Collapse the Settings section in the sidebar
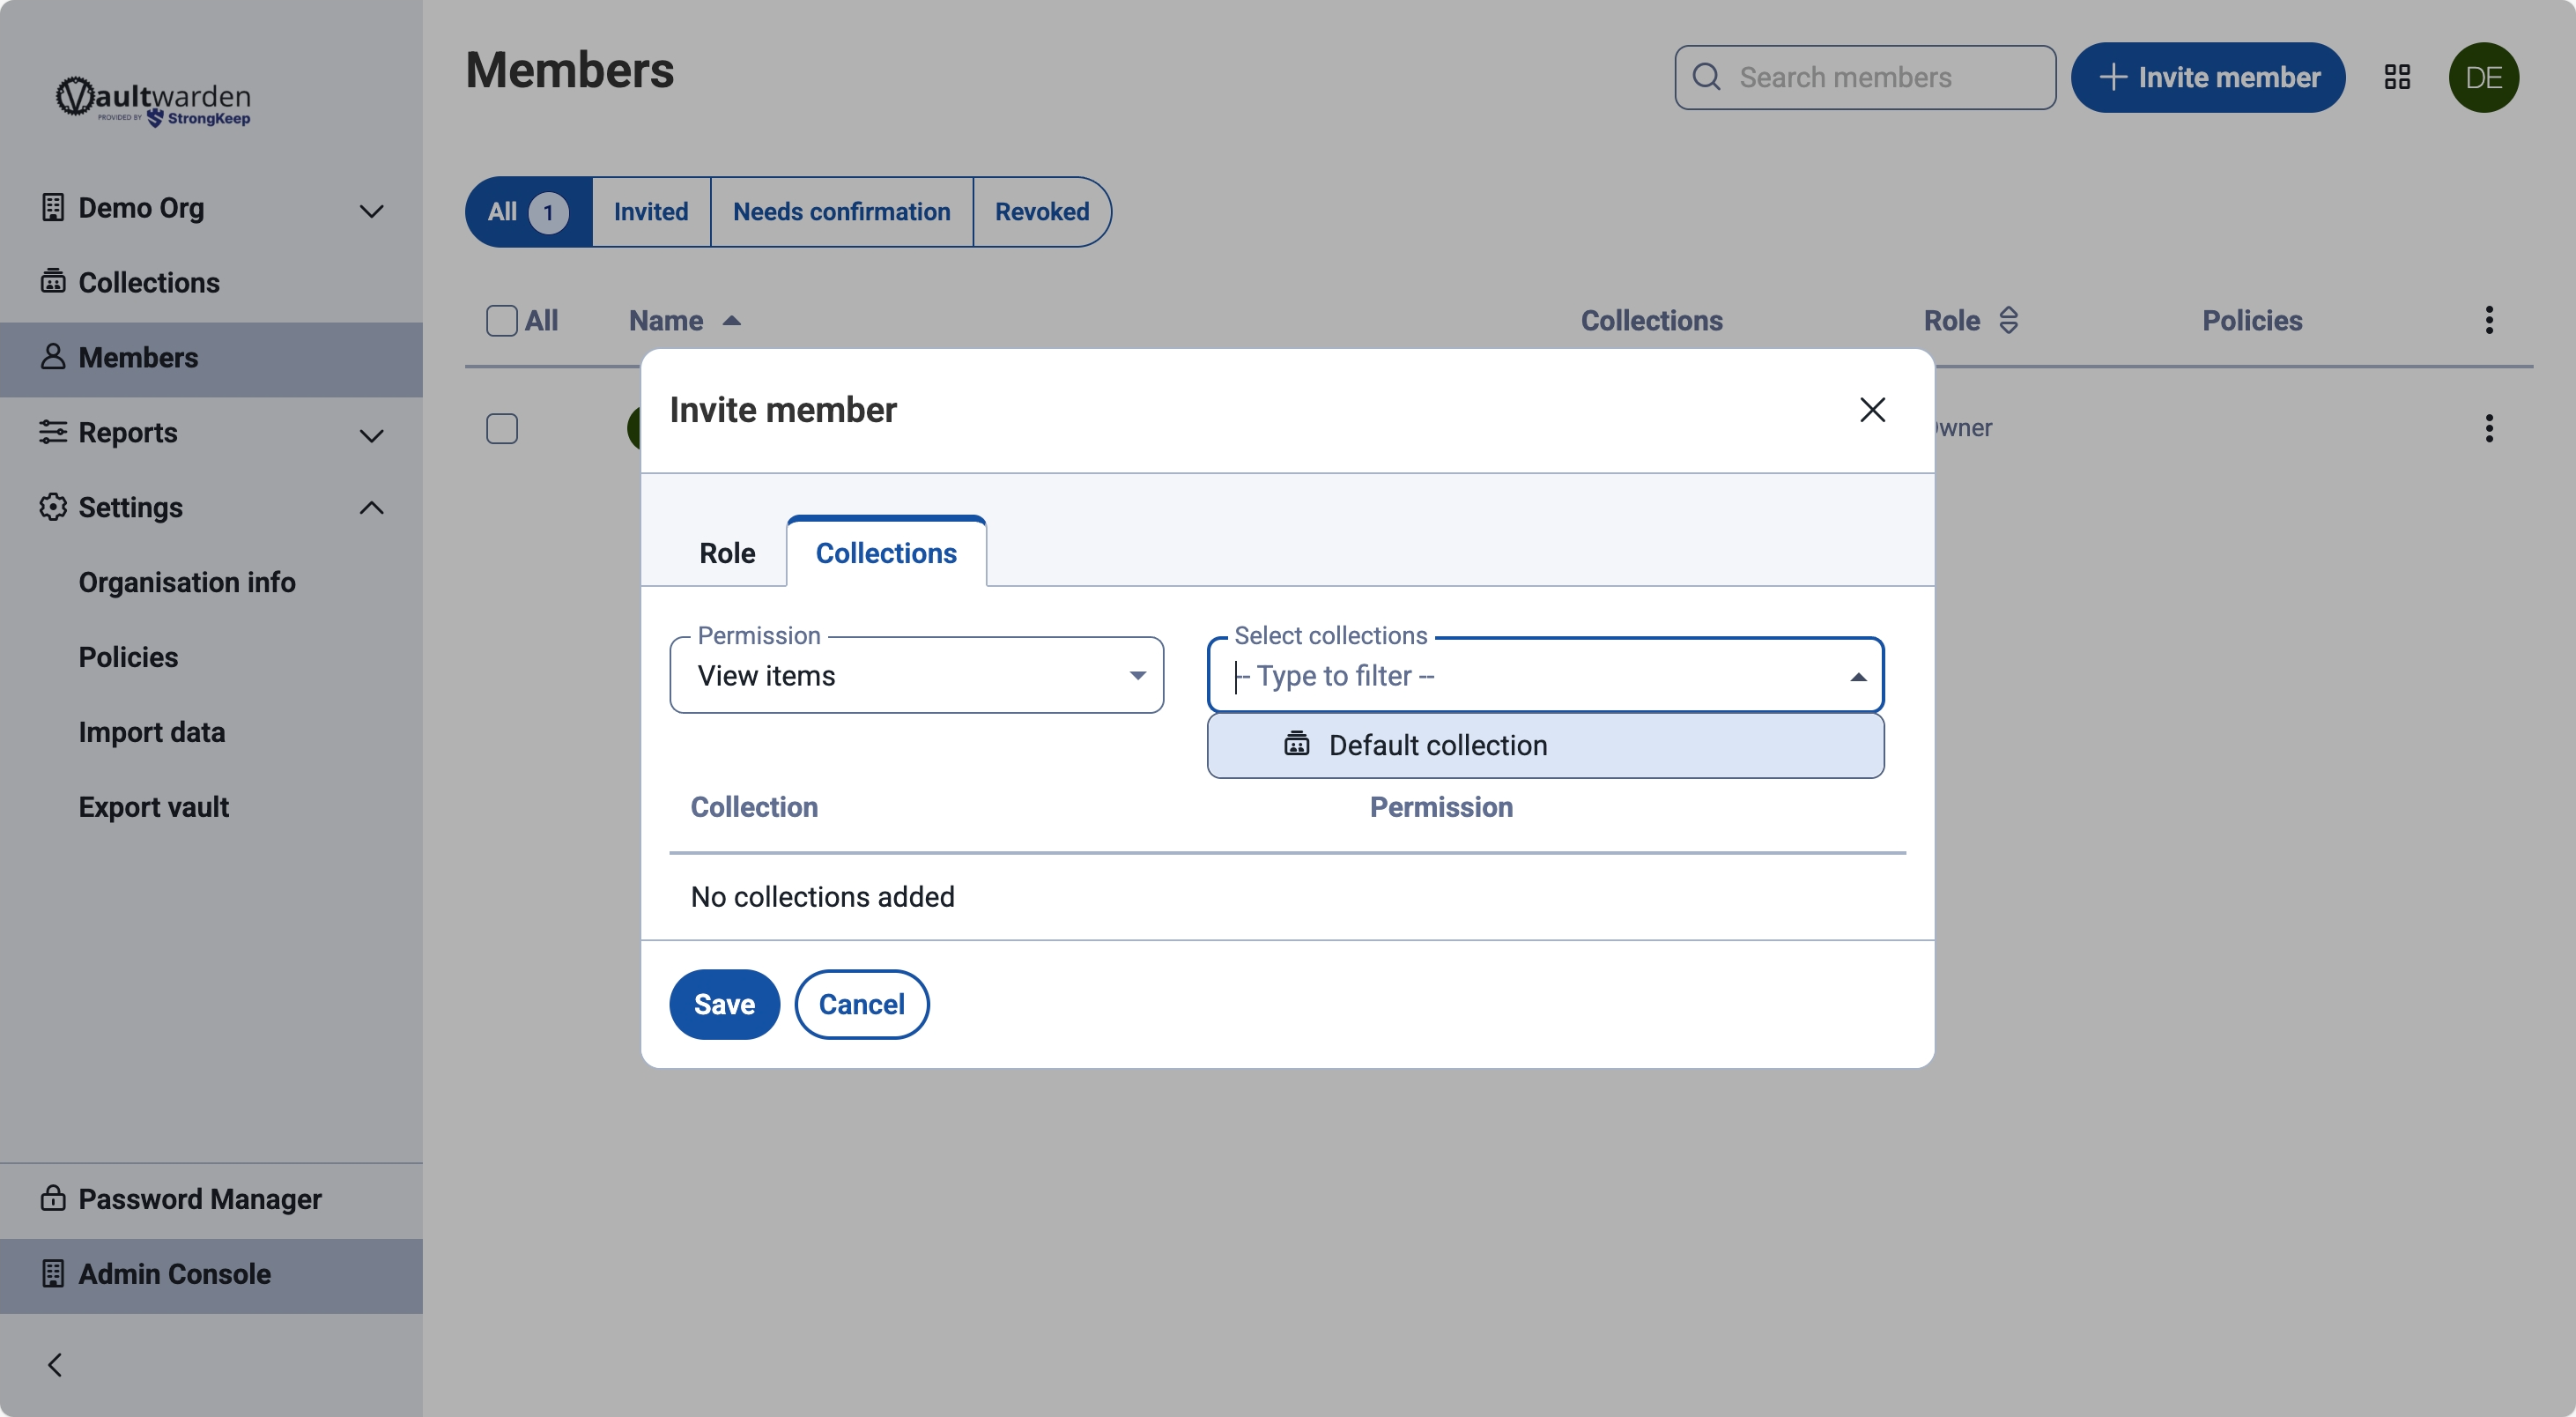The image size is (2576, 1417). point(371,508)
